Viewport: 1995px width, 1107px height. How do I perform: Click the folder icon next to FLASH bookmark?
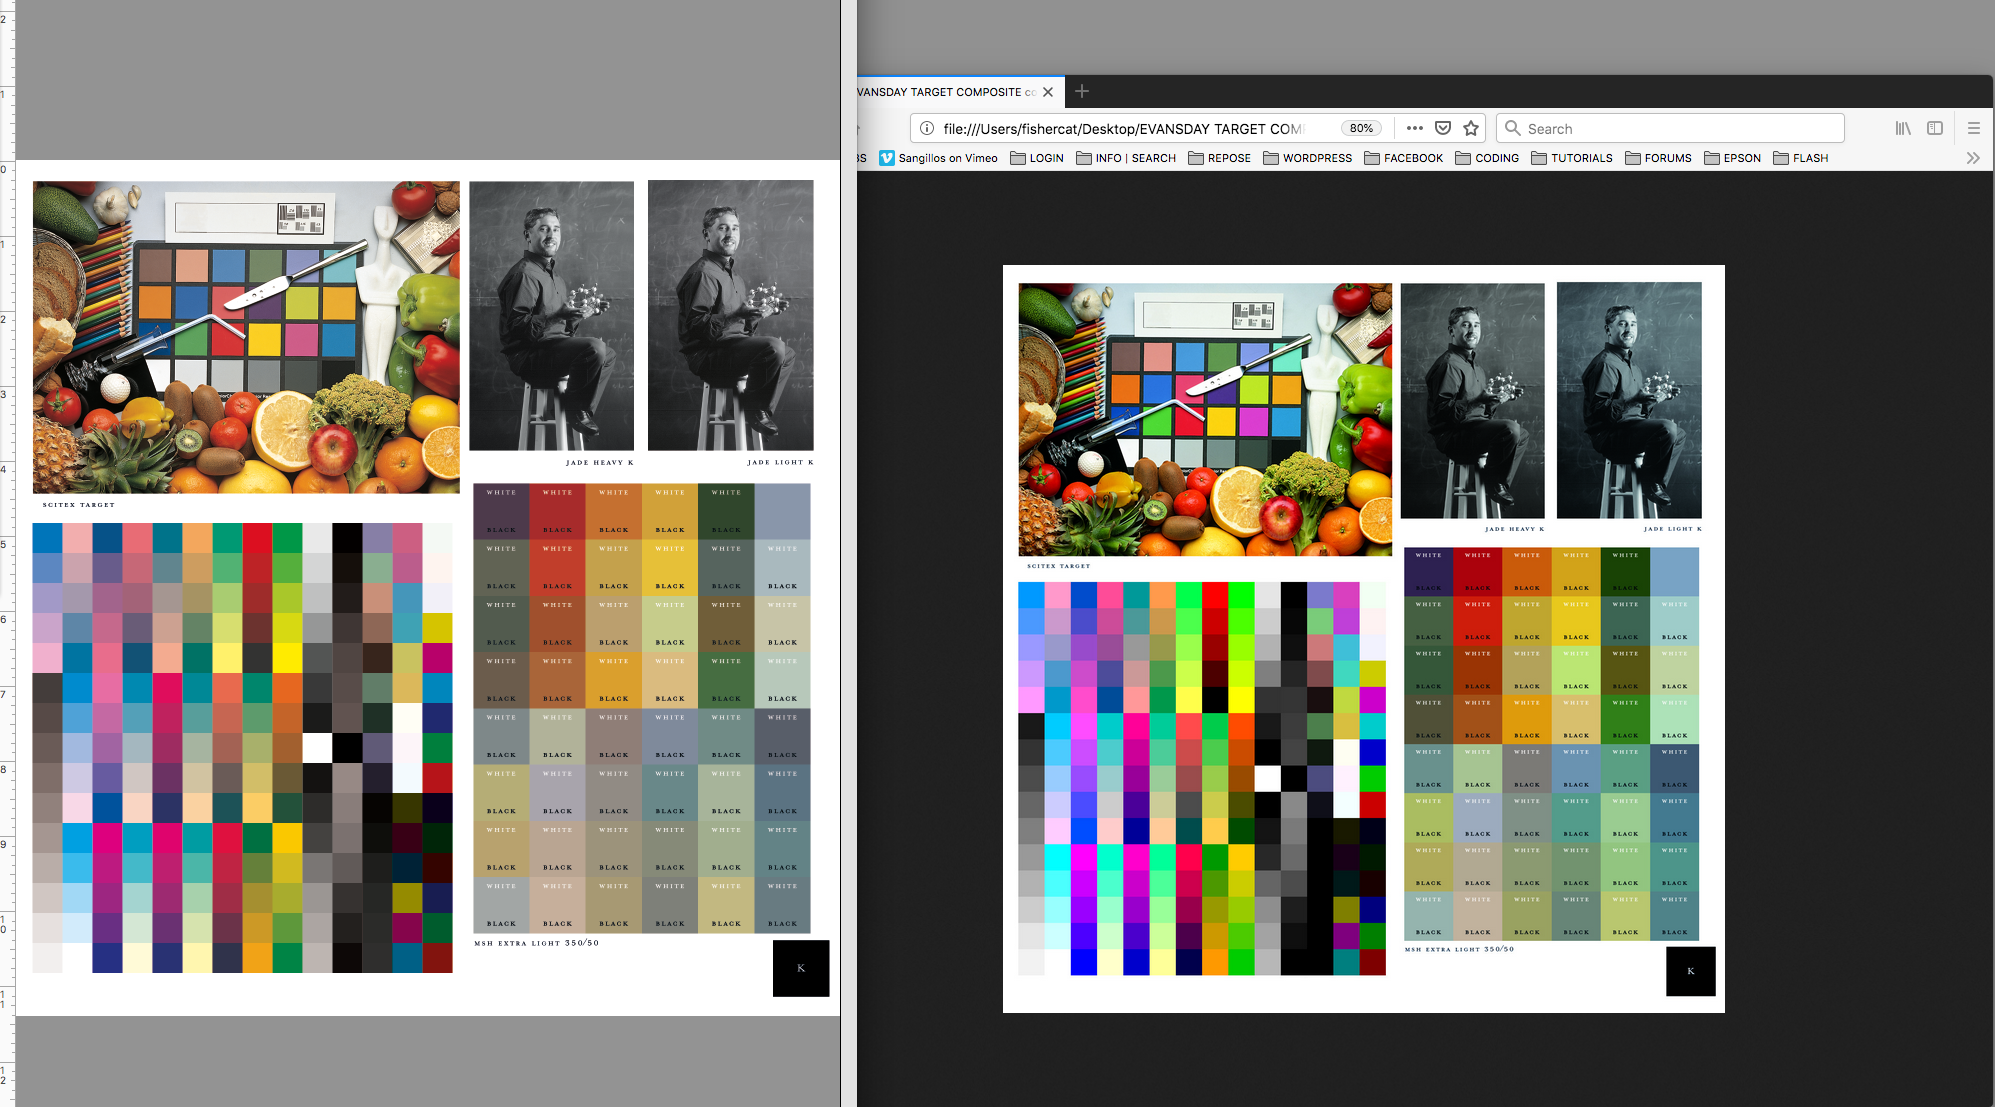point(1781,158)
